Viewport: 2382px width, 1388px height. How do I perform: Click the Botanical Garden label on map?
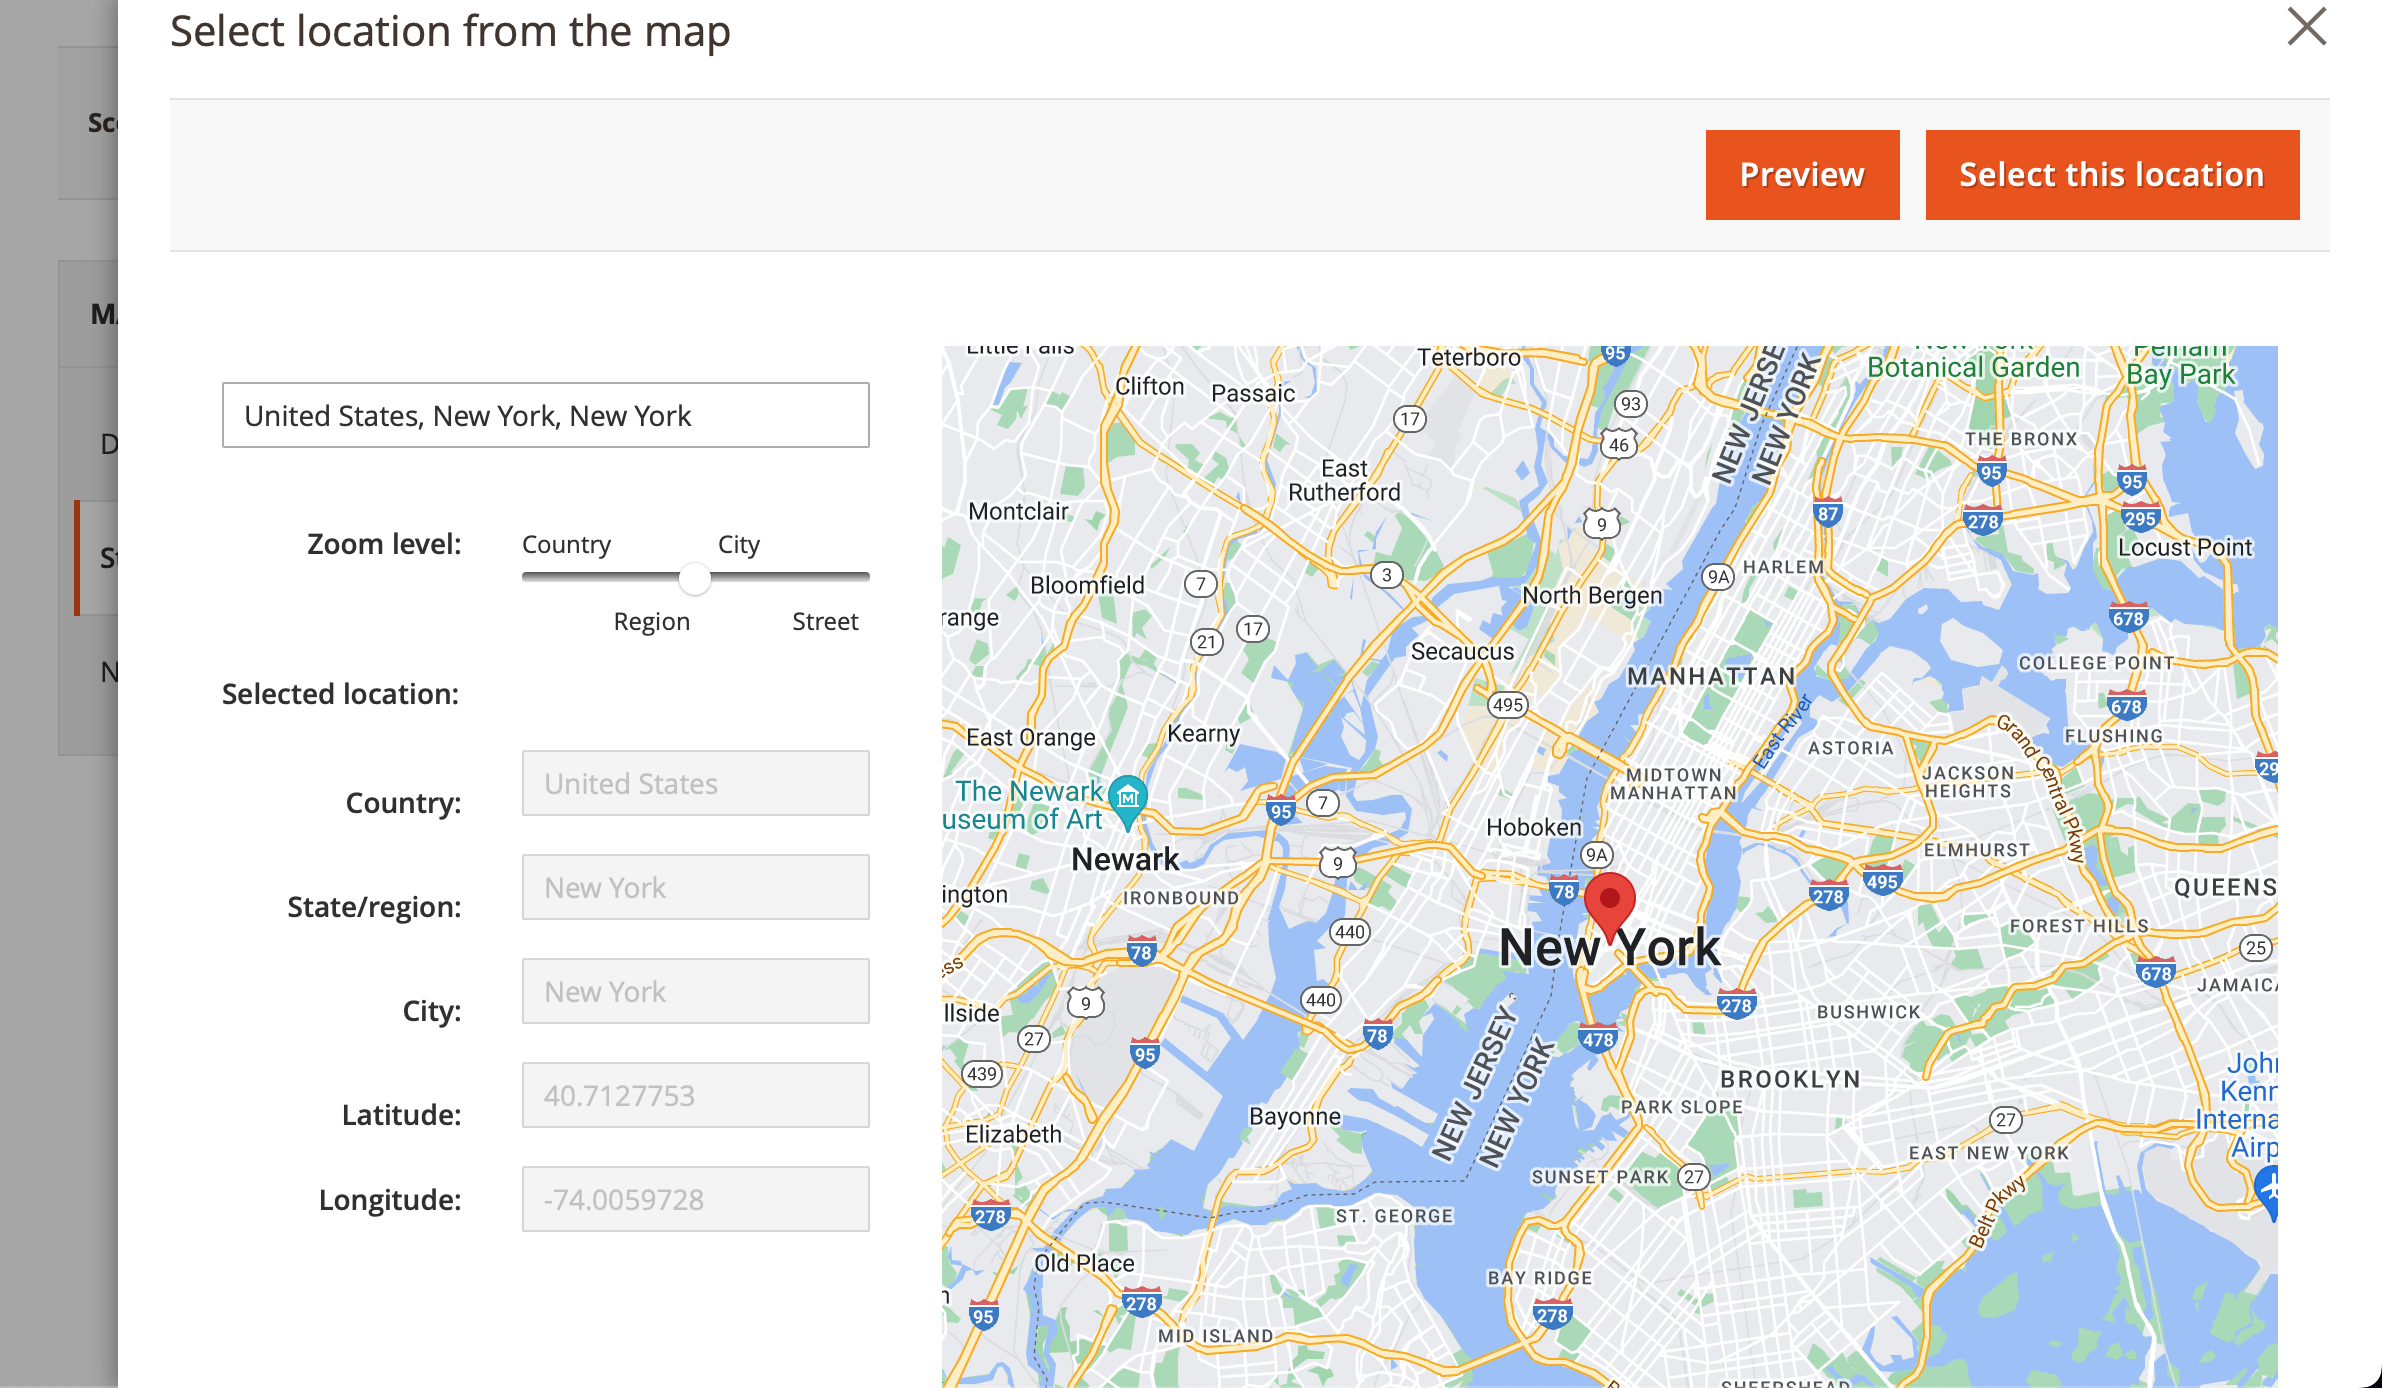(1973, 368)
